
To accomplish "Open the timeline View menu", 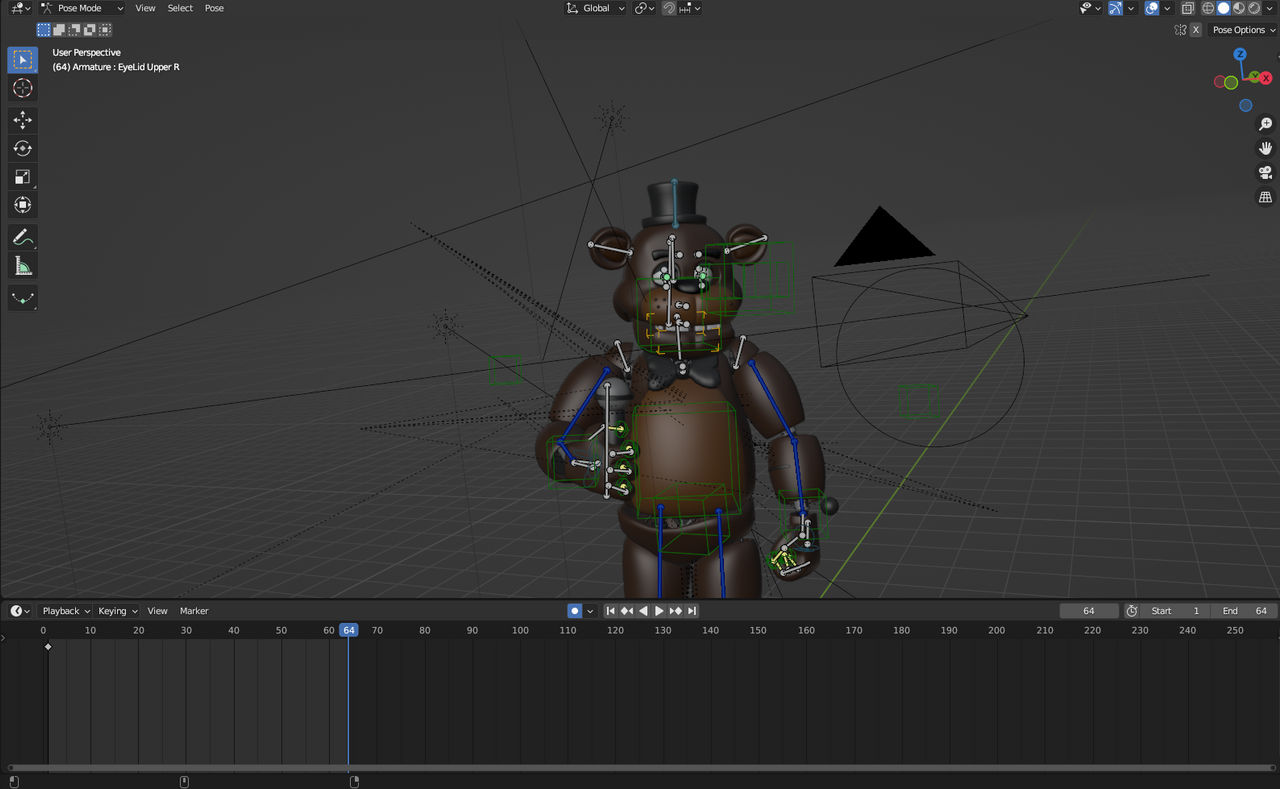I will coord(157,611).
